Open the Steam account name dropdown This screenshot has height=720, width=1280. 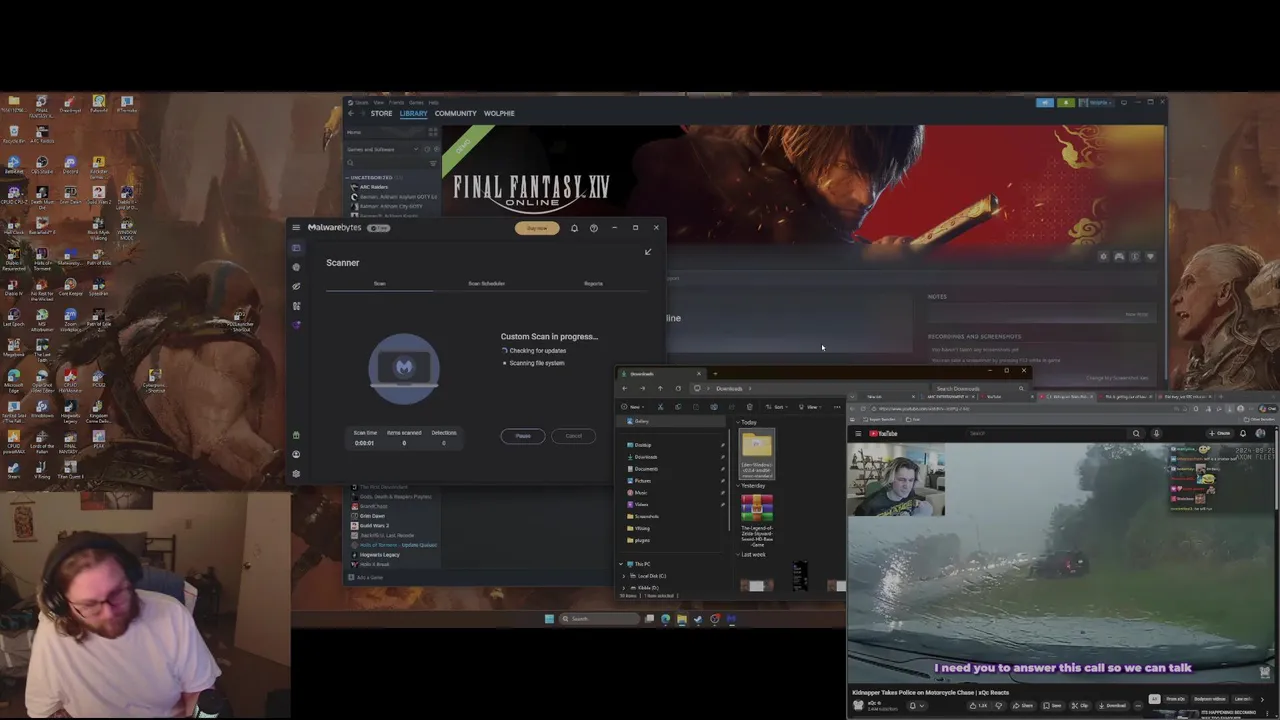tap(1098, 102)
